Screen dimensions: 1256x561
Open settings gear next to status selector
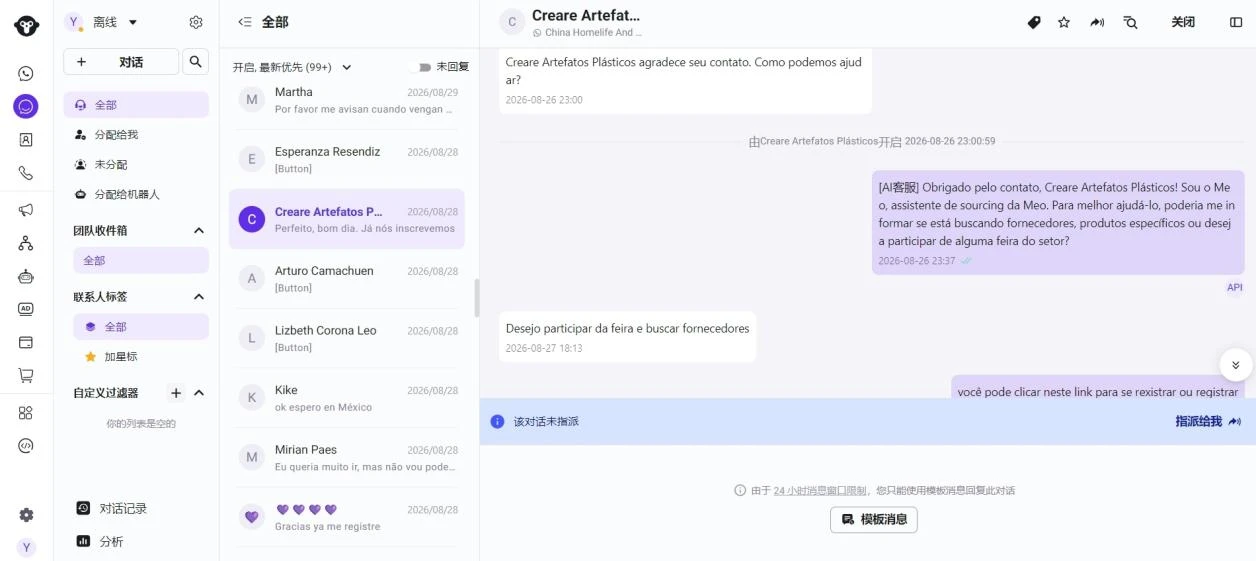[x=196, y=22]
